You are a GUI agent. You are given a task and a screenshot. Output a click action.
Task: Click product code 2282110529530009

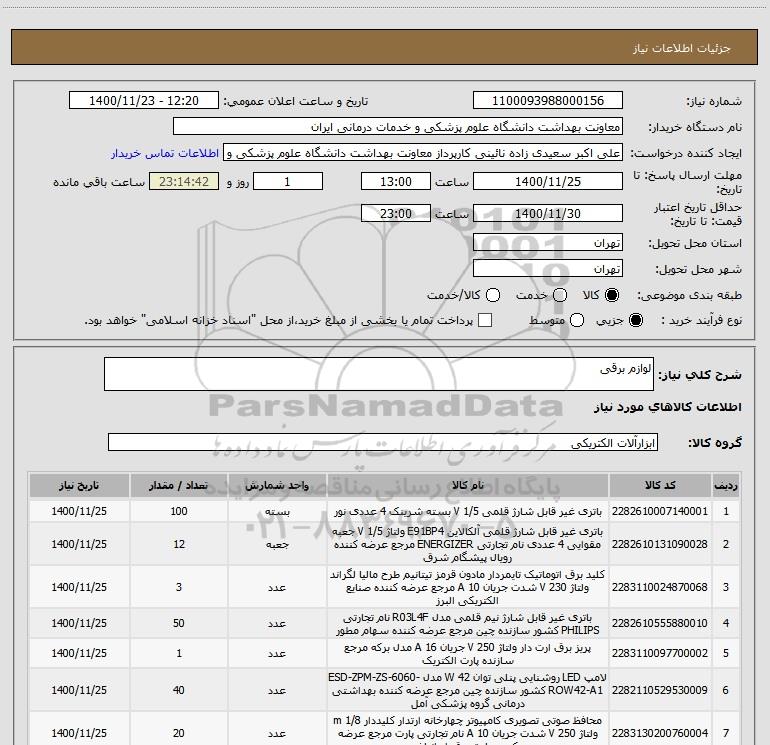coord(660,690)
